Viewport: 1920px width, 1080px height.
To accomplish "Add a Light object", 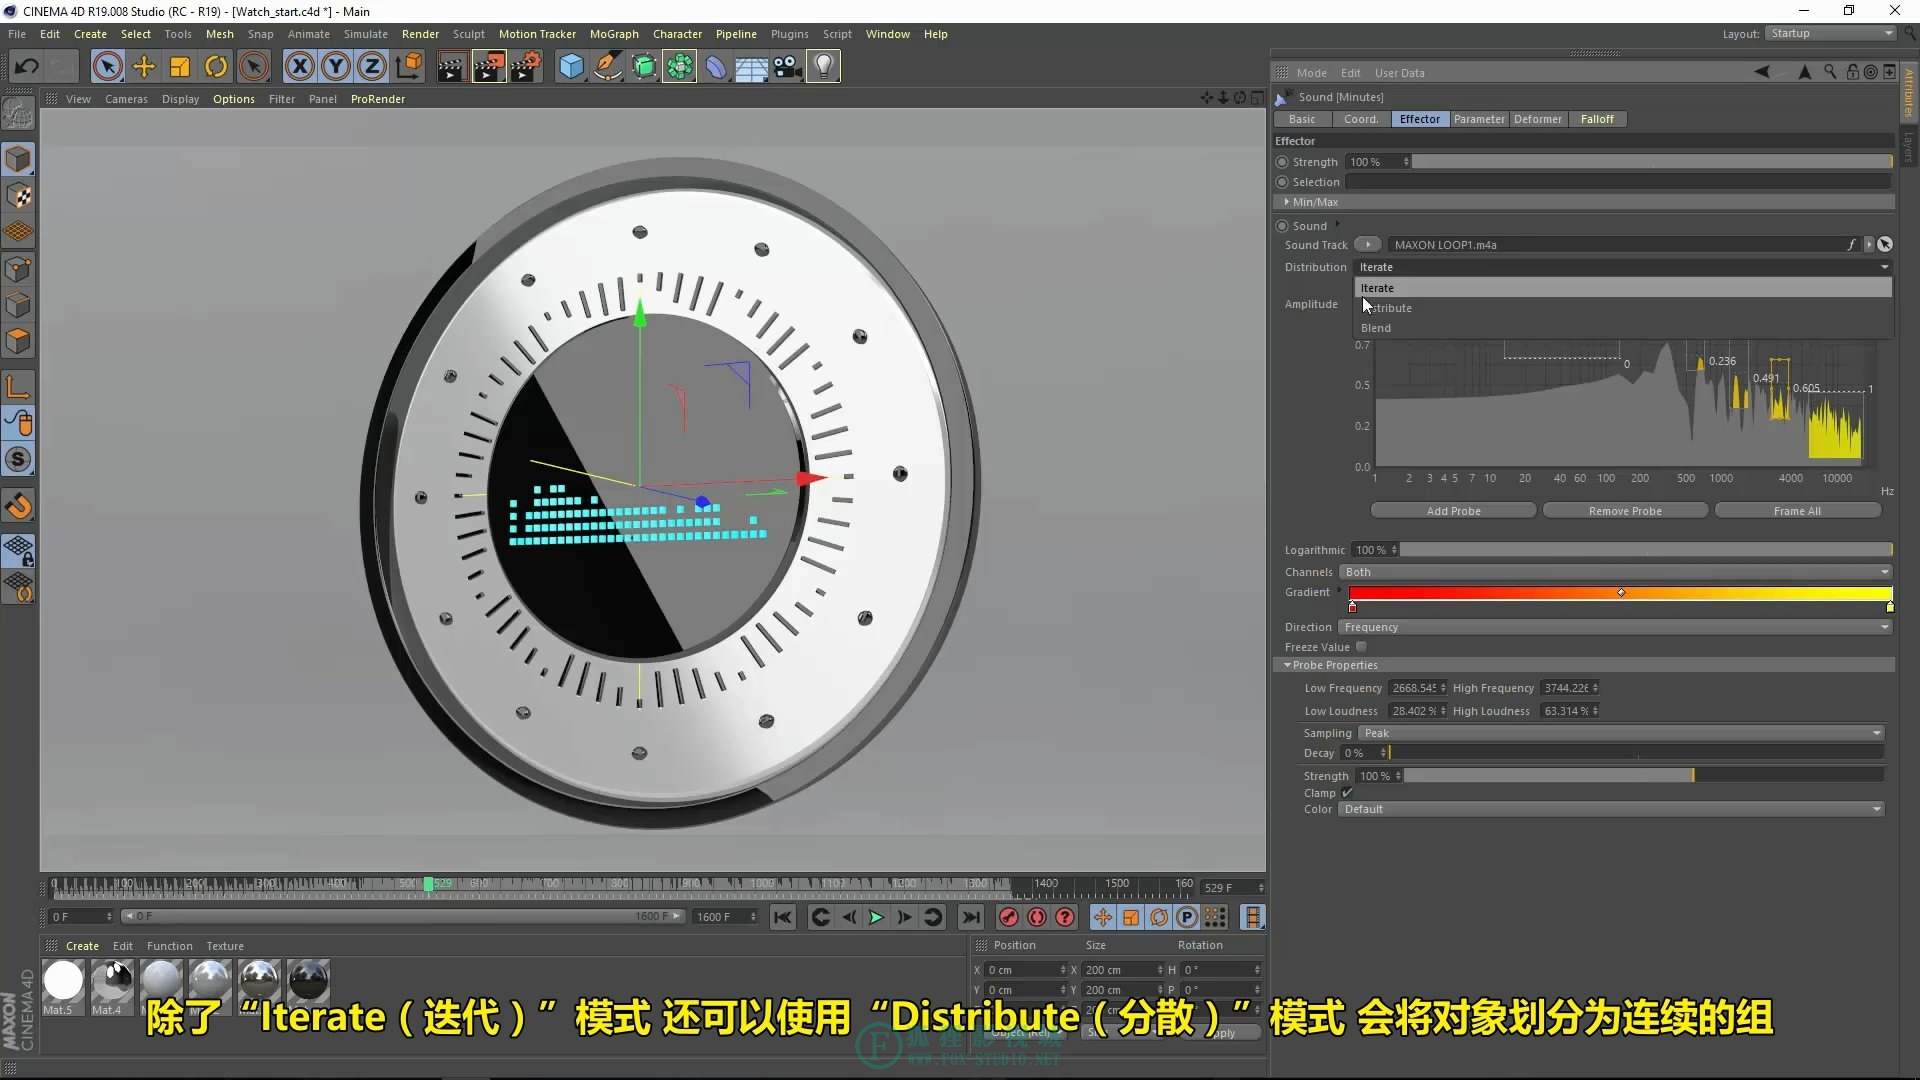I will point(823,67).
